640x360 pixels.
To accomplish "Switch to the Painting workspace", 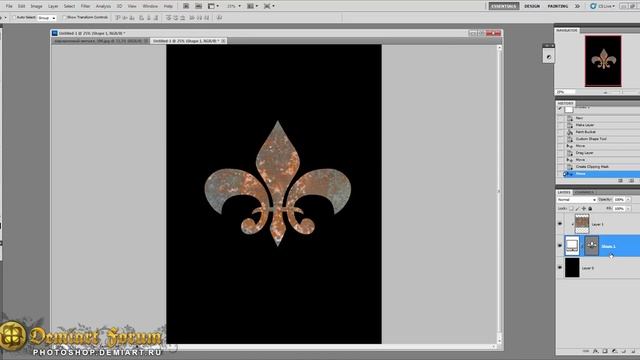I will coord(558,6).
